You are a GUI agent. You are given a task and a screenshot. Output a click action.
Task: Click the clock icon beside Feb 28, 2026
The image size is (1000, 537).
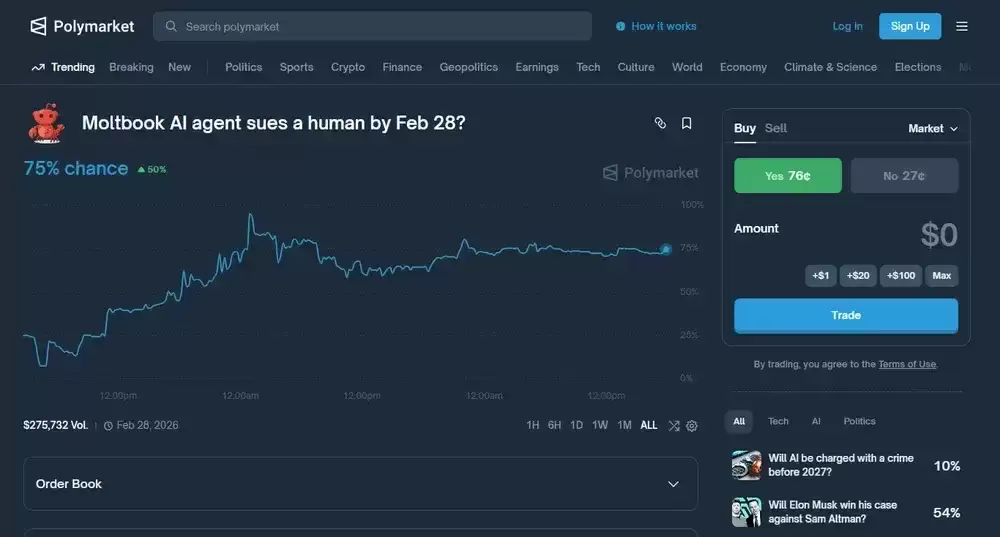[x=108, y=425]
